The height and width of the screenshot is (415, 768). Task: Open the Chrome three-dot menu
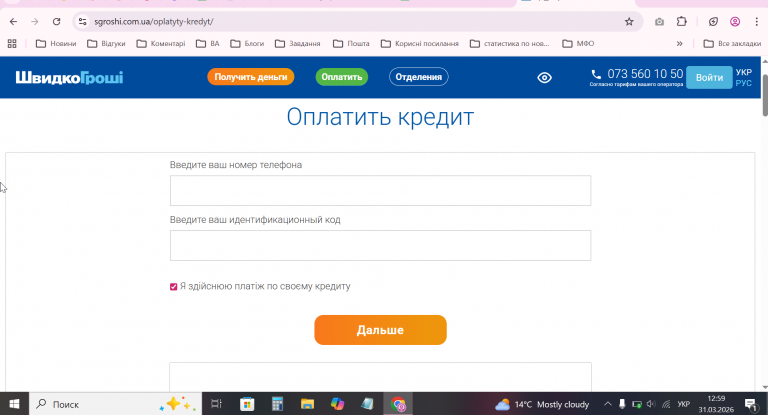[x=756, y=22]
